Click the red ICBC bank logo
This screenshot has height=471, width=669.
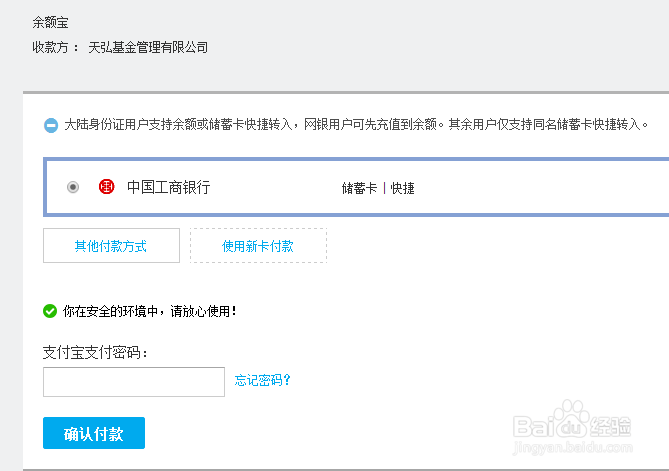pos(107,187)
